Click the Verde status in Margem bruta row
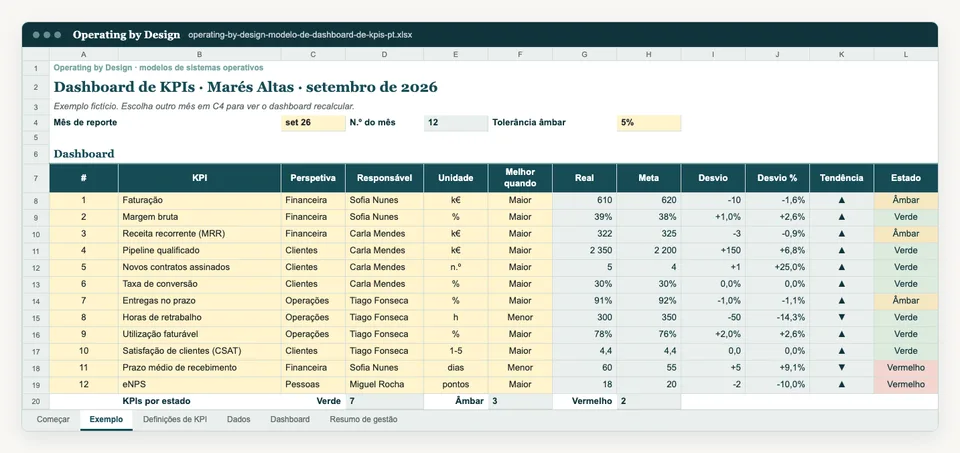960x453 pixels. tap(906, 217)
